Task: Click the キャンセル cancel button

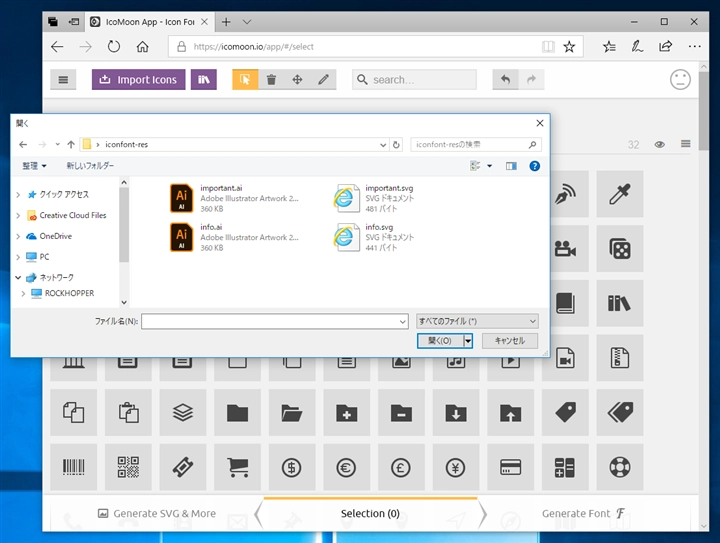Action: coord(510,341)
